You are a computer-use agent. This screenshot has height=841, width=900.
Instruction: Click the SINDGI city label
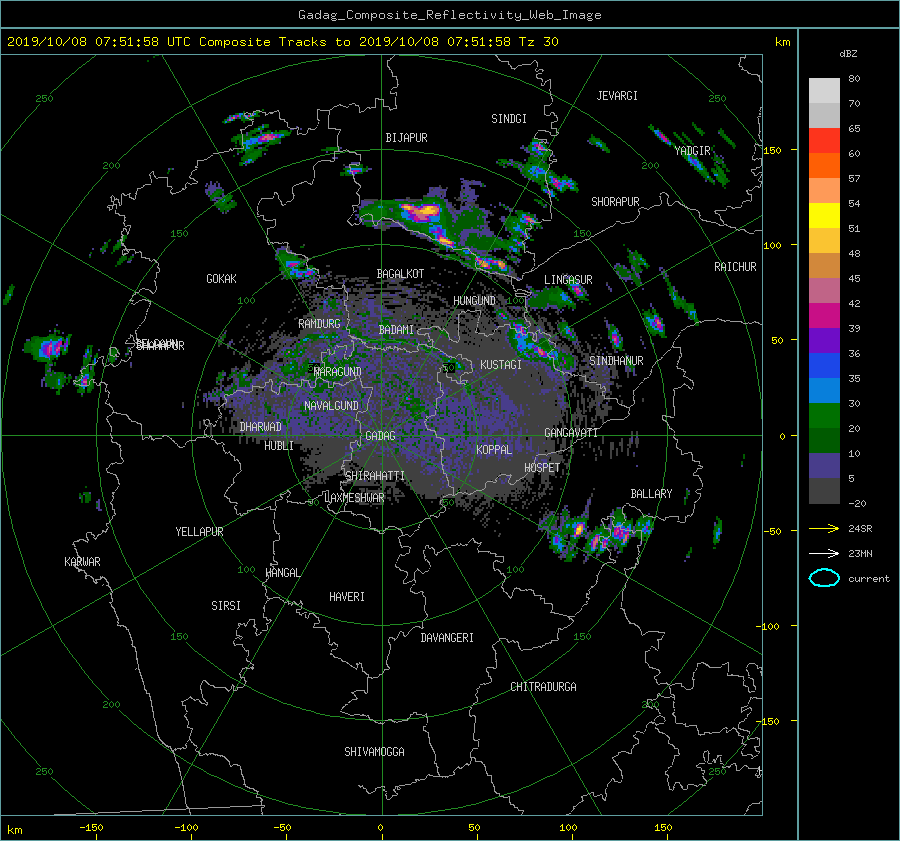pos(509,119)
